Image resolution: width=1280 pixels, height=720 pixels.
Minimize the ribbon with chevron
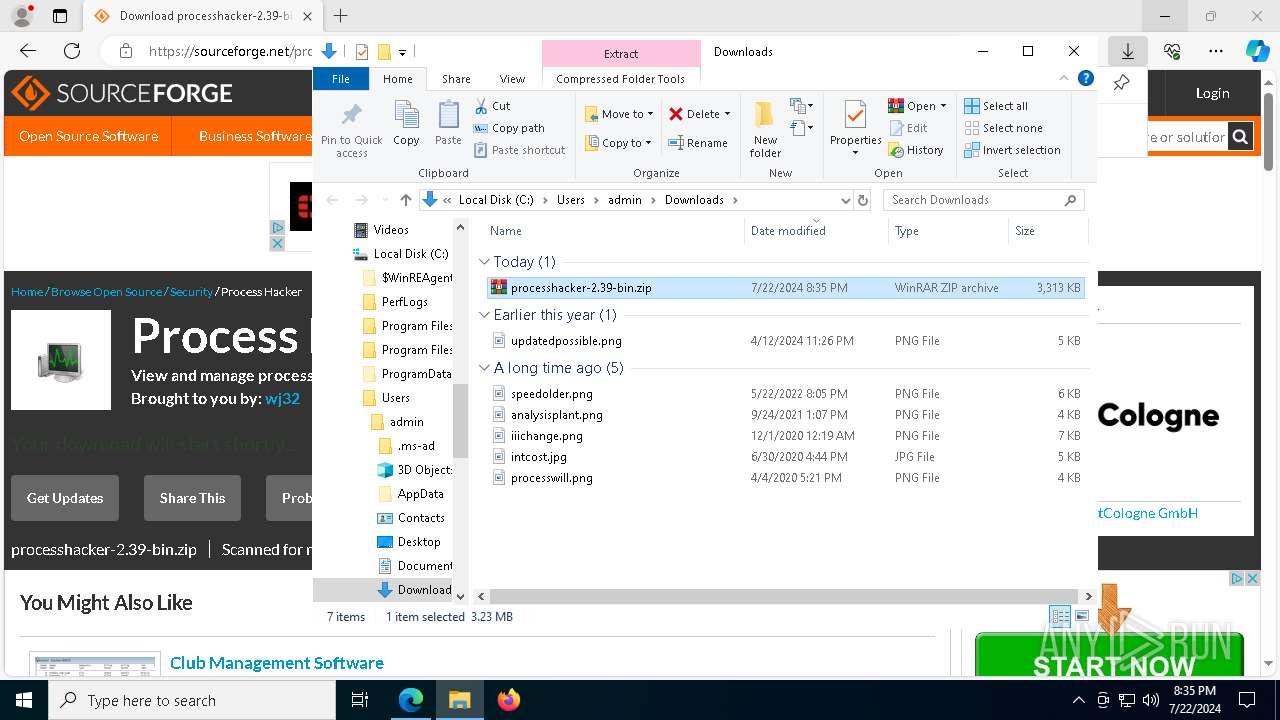click(1064, 79)
